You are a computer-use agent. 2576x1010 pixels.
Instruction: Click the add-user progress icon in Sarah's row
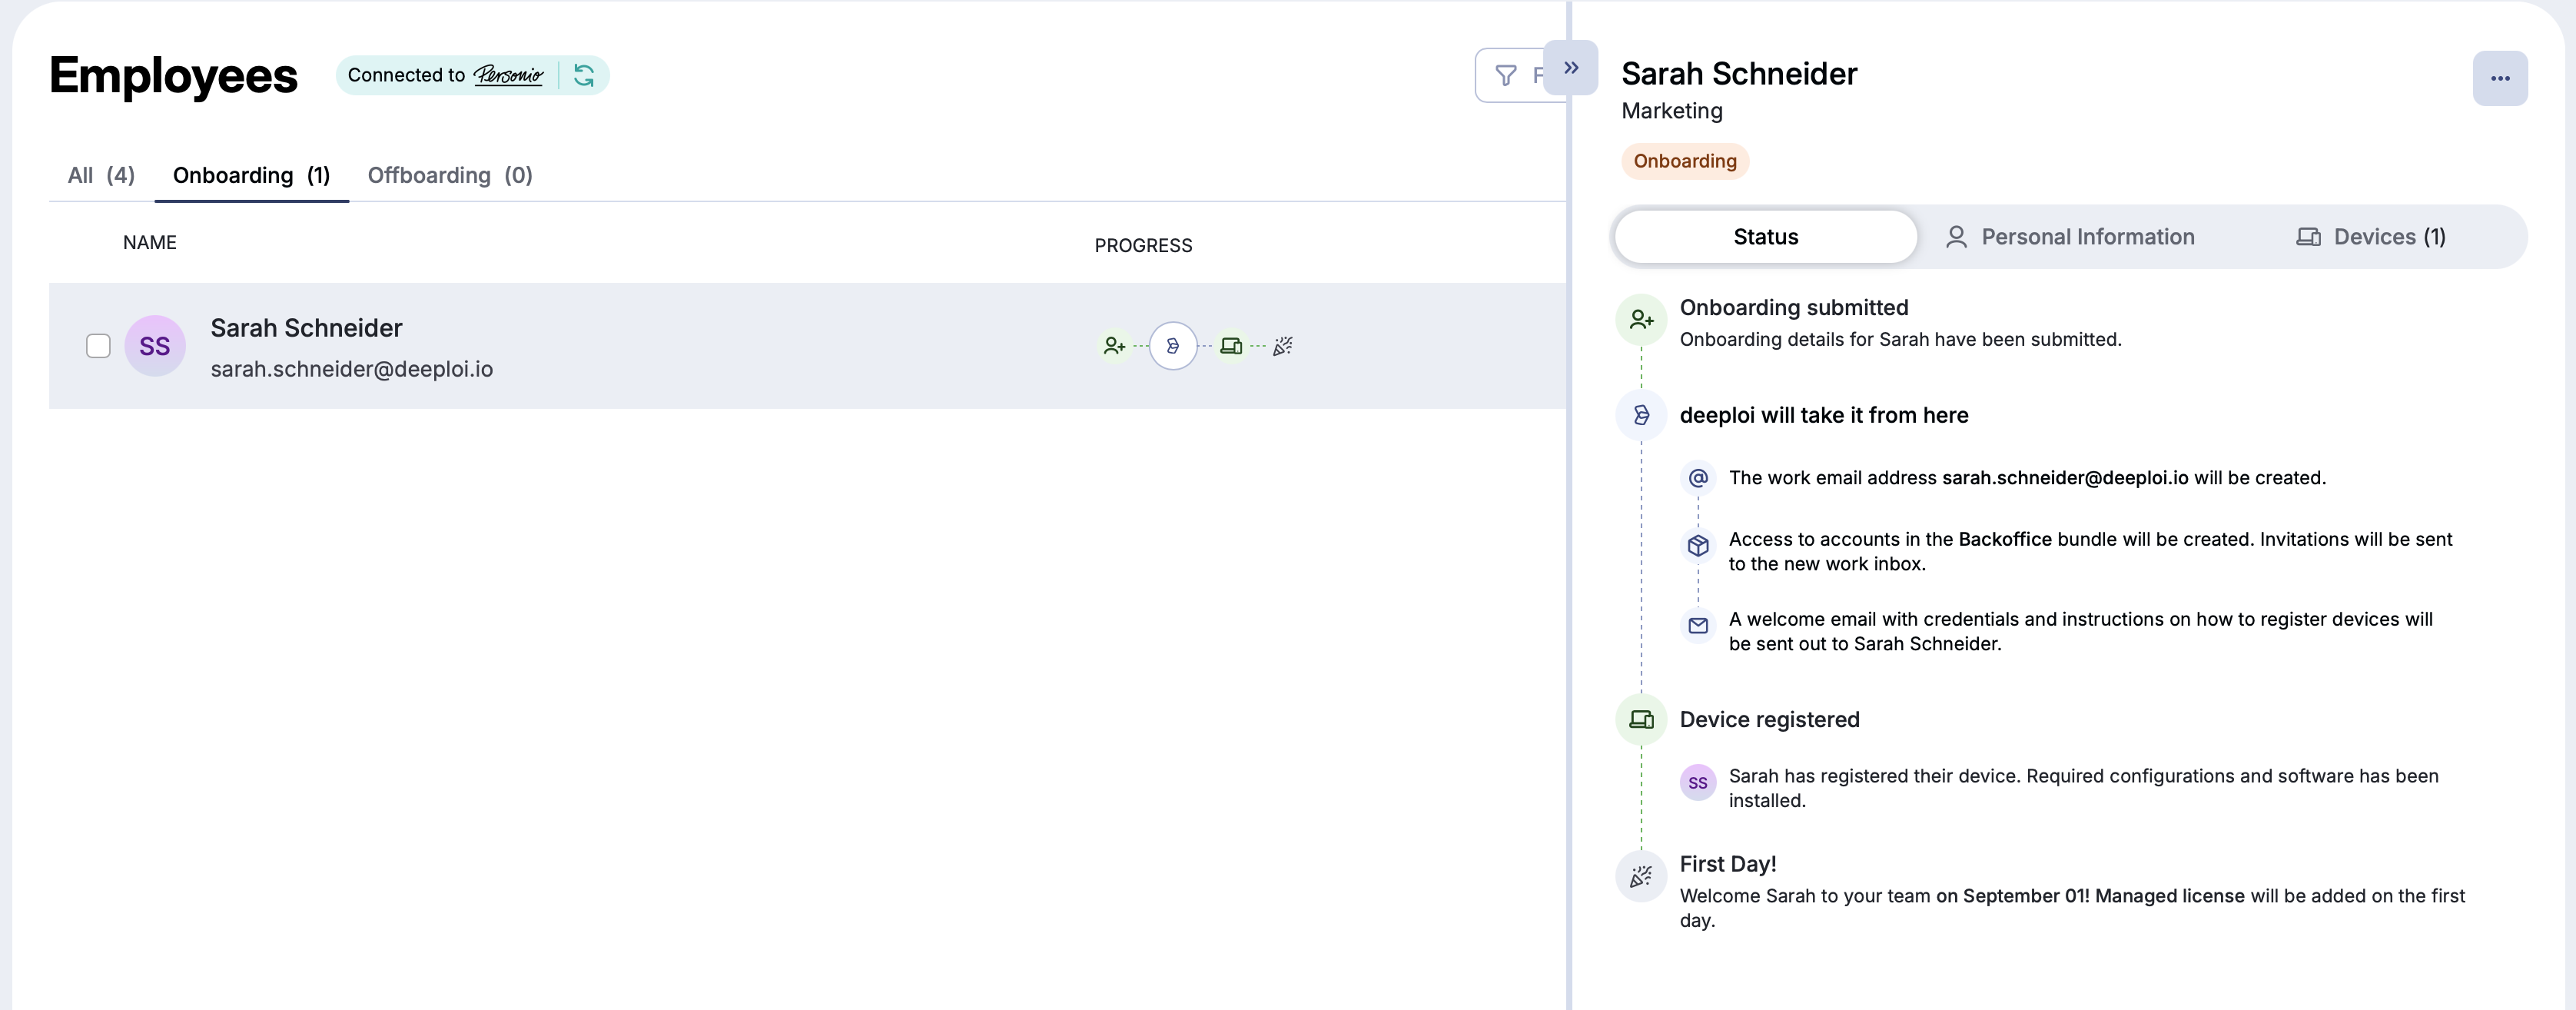[x=1114, y=346]
